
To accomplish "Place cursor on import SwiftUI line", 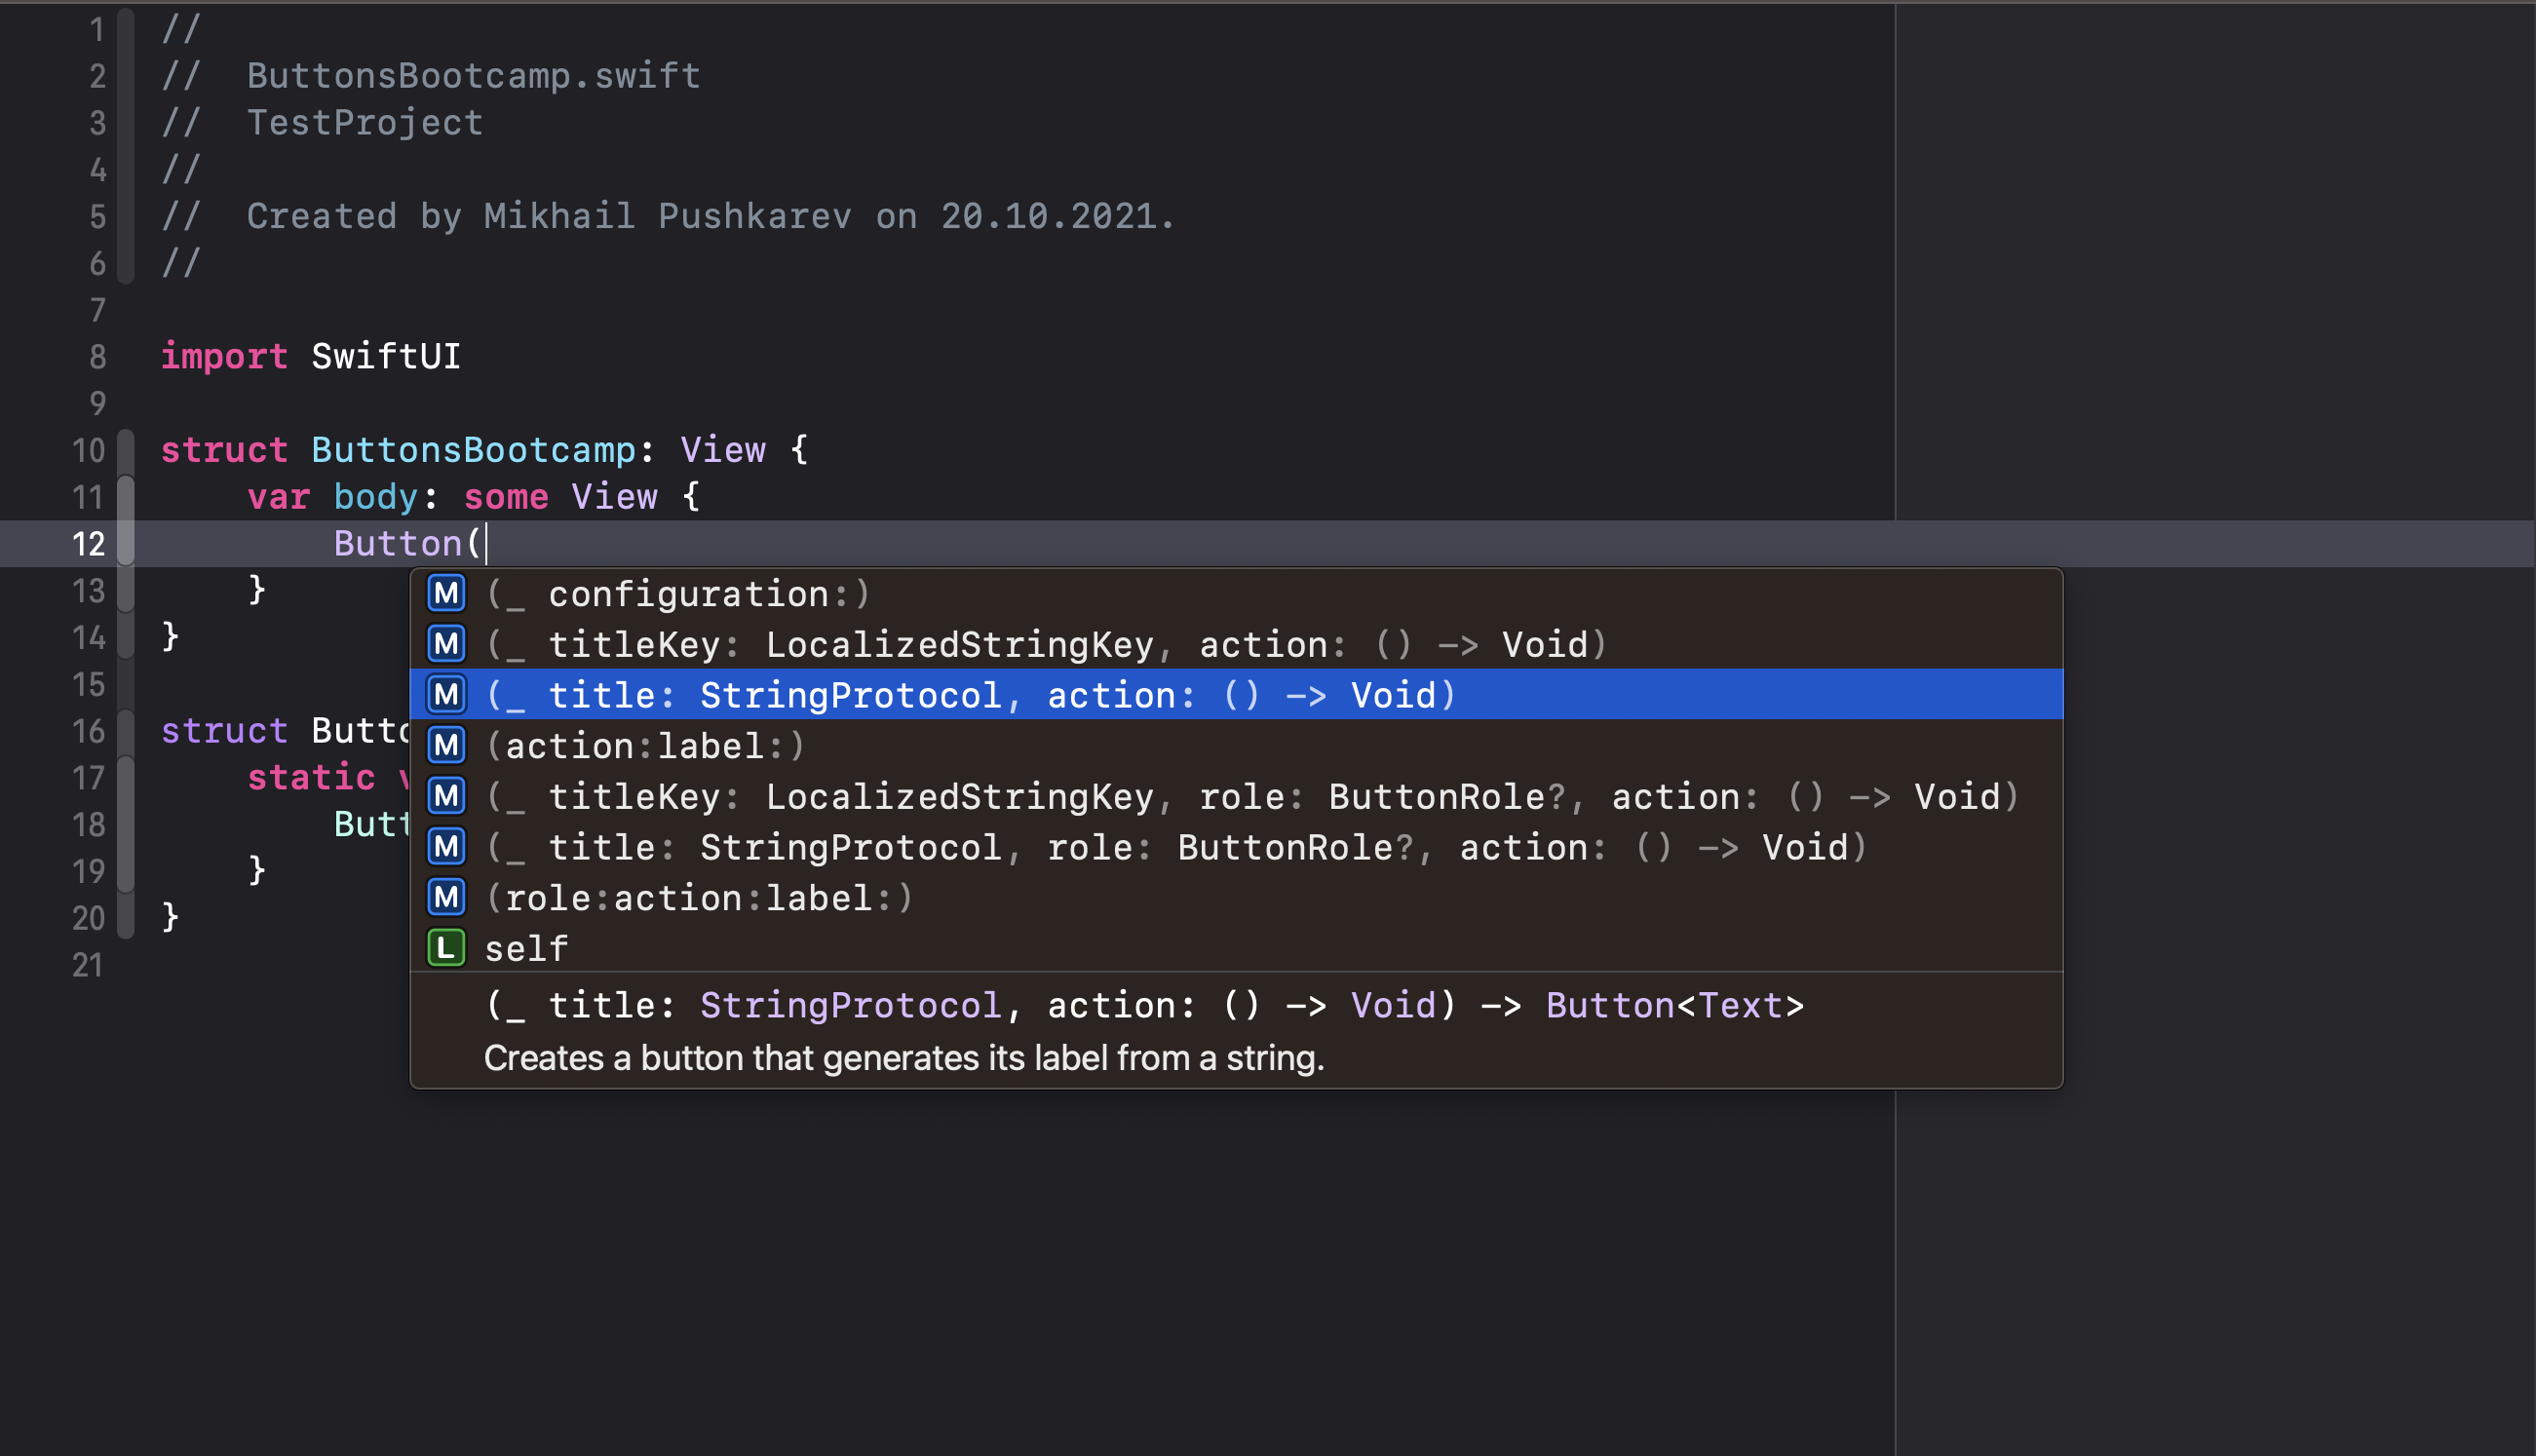I will point(311,357).
